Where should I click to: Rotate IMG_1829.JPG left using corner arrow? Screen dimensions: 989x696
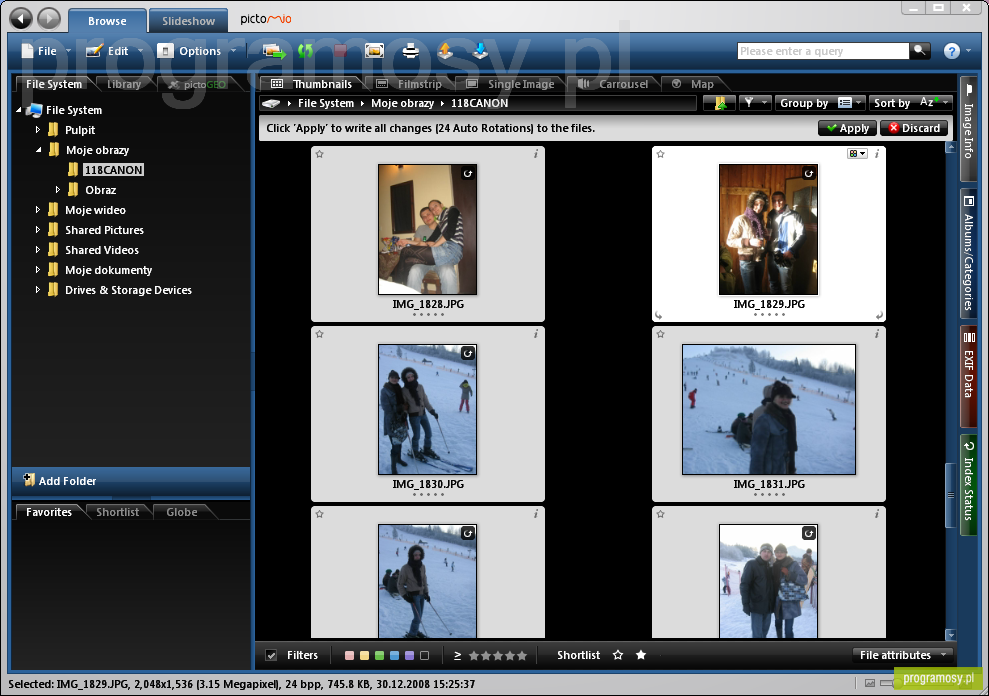click(x=659, y=315)
